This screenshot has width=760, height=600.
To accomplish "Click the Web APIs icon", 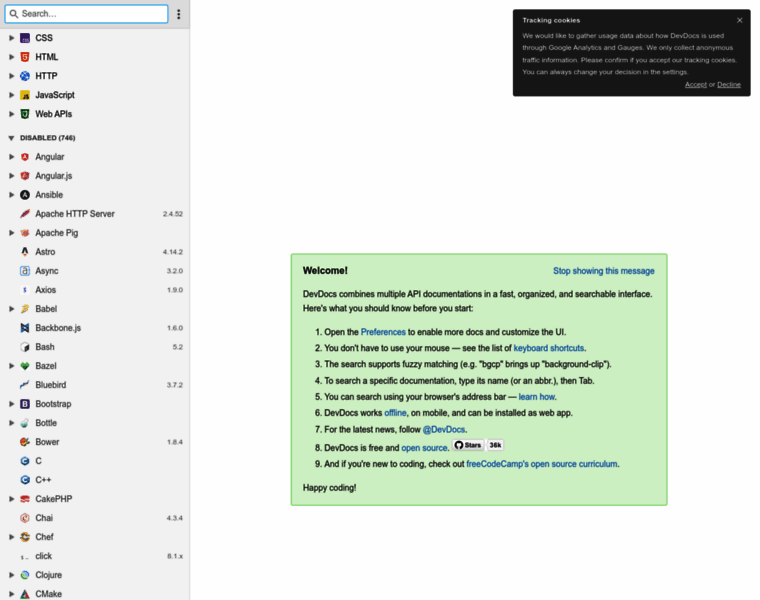I will tap(25, 114).
